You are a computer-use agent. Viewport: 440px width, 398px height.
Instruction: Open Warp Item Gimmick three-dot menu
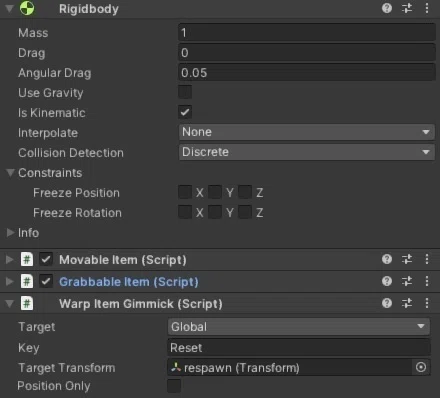click(427, 303)
